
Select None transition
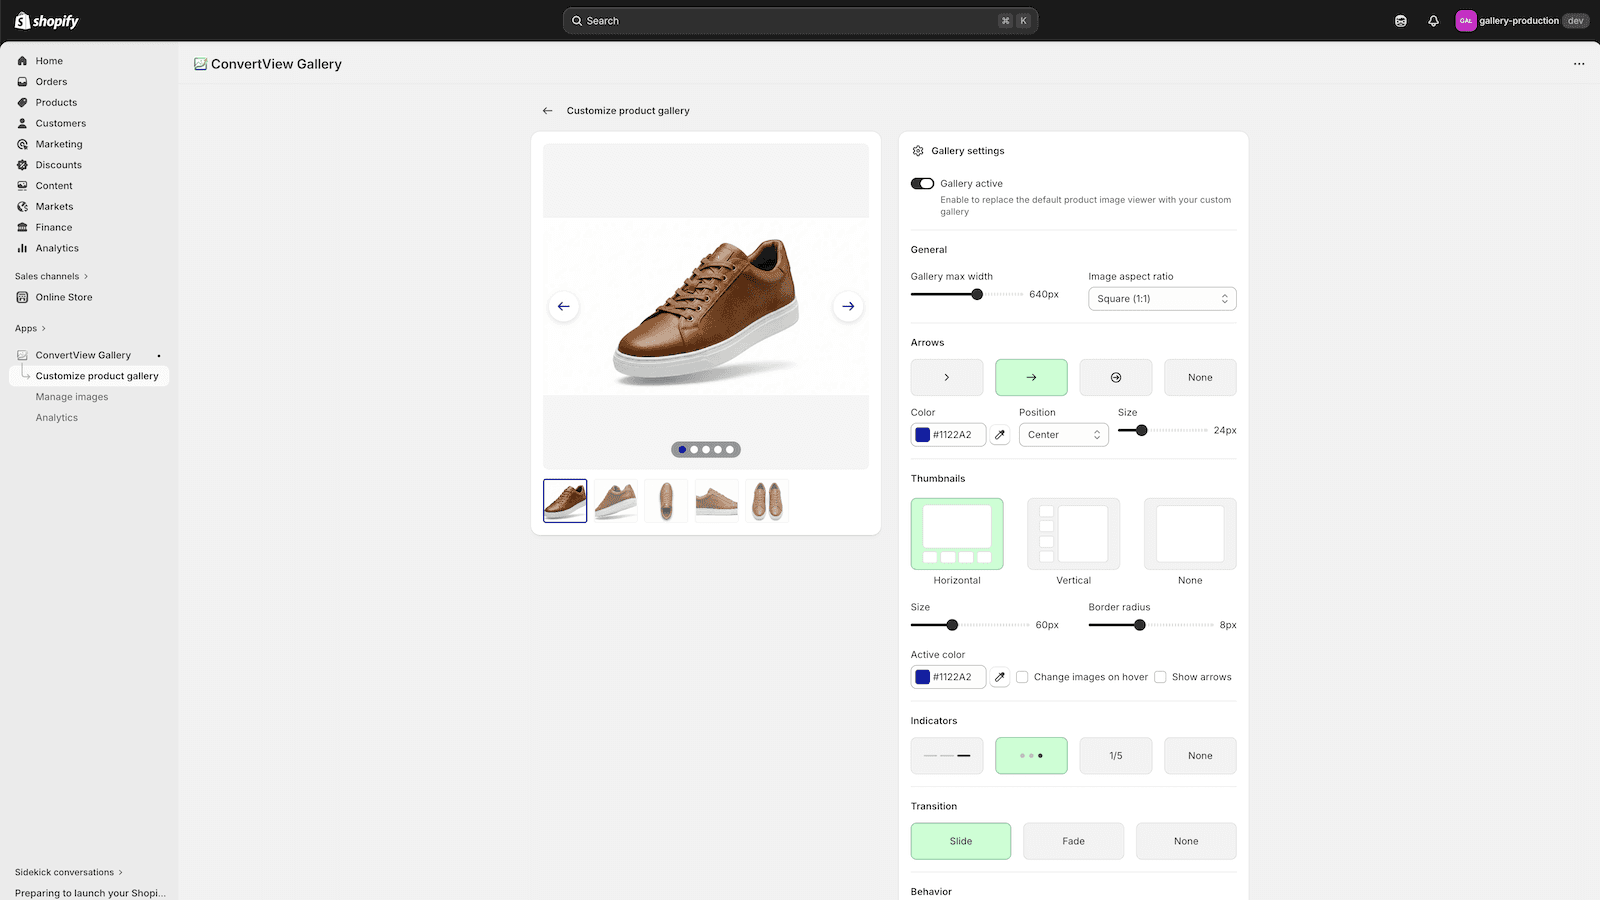(1186, 841)
